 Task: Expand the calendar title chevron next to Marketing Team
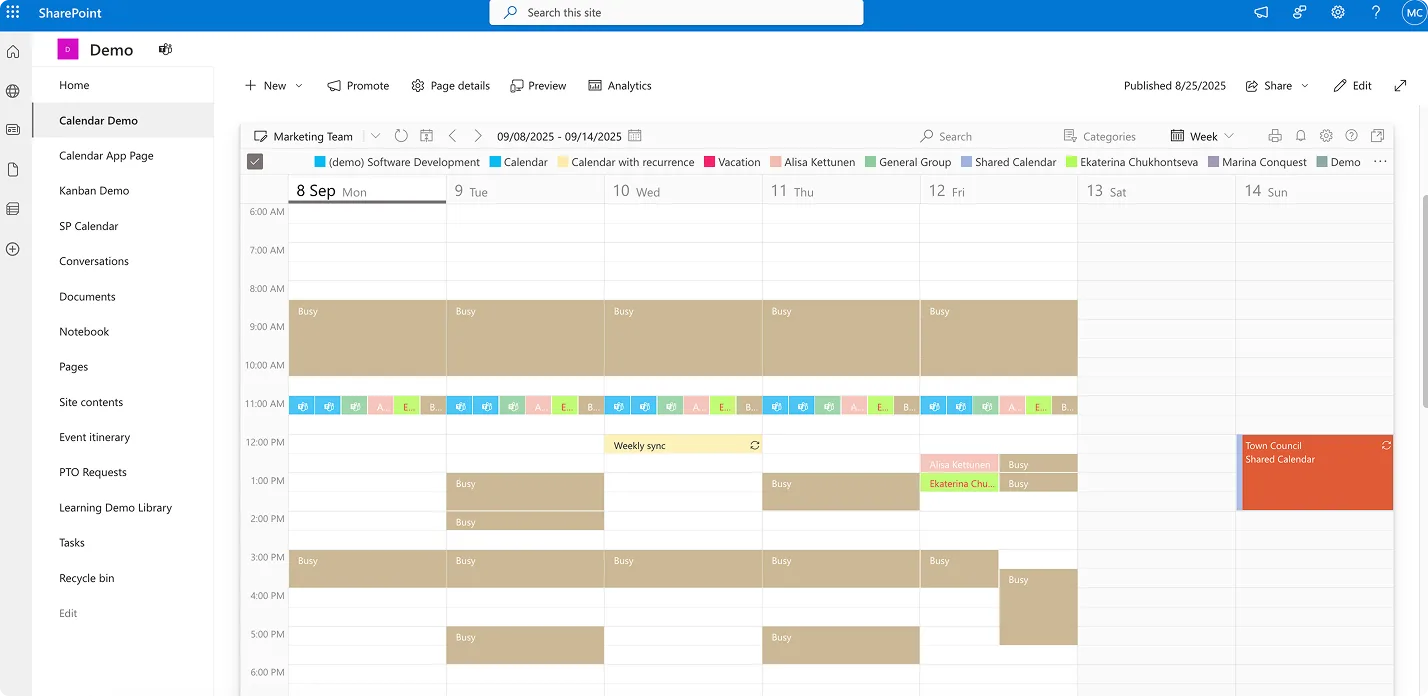click(375, 136)
